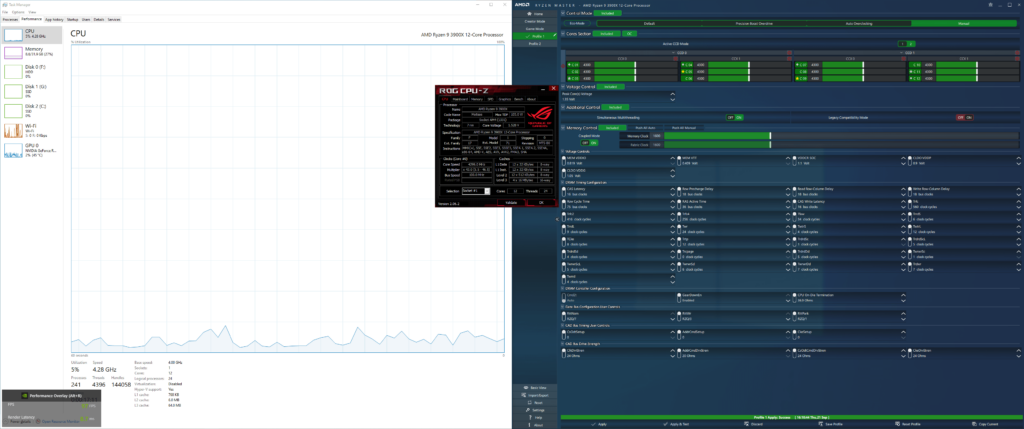1024x429 pixels.
Task: Click the pin icon in Ryzen Master title bar
Action: [x=991, y=3]
